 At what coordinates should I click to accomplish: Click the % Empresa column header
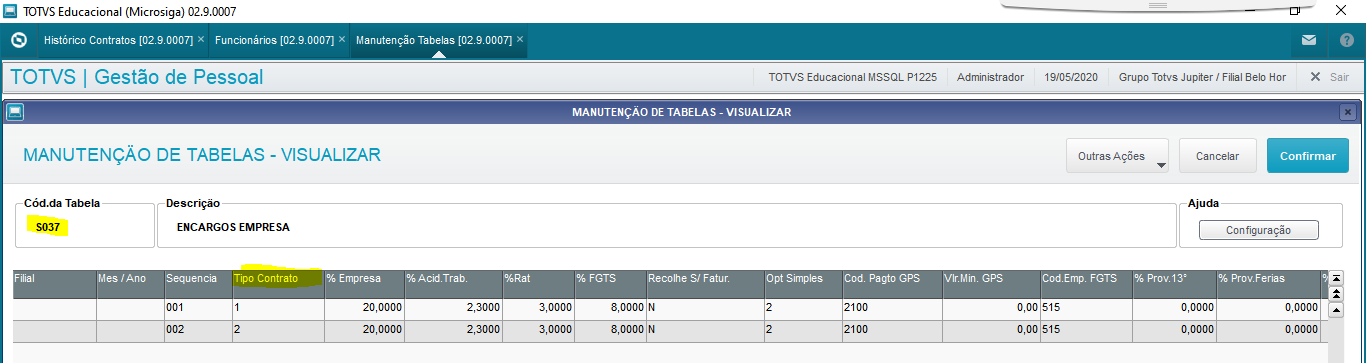pos(364,283)
